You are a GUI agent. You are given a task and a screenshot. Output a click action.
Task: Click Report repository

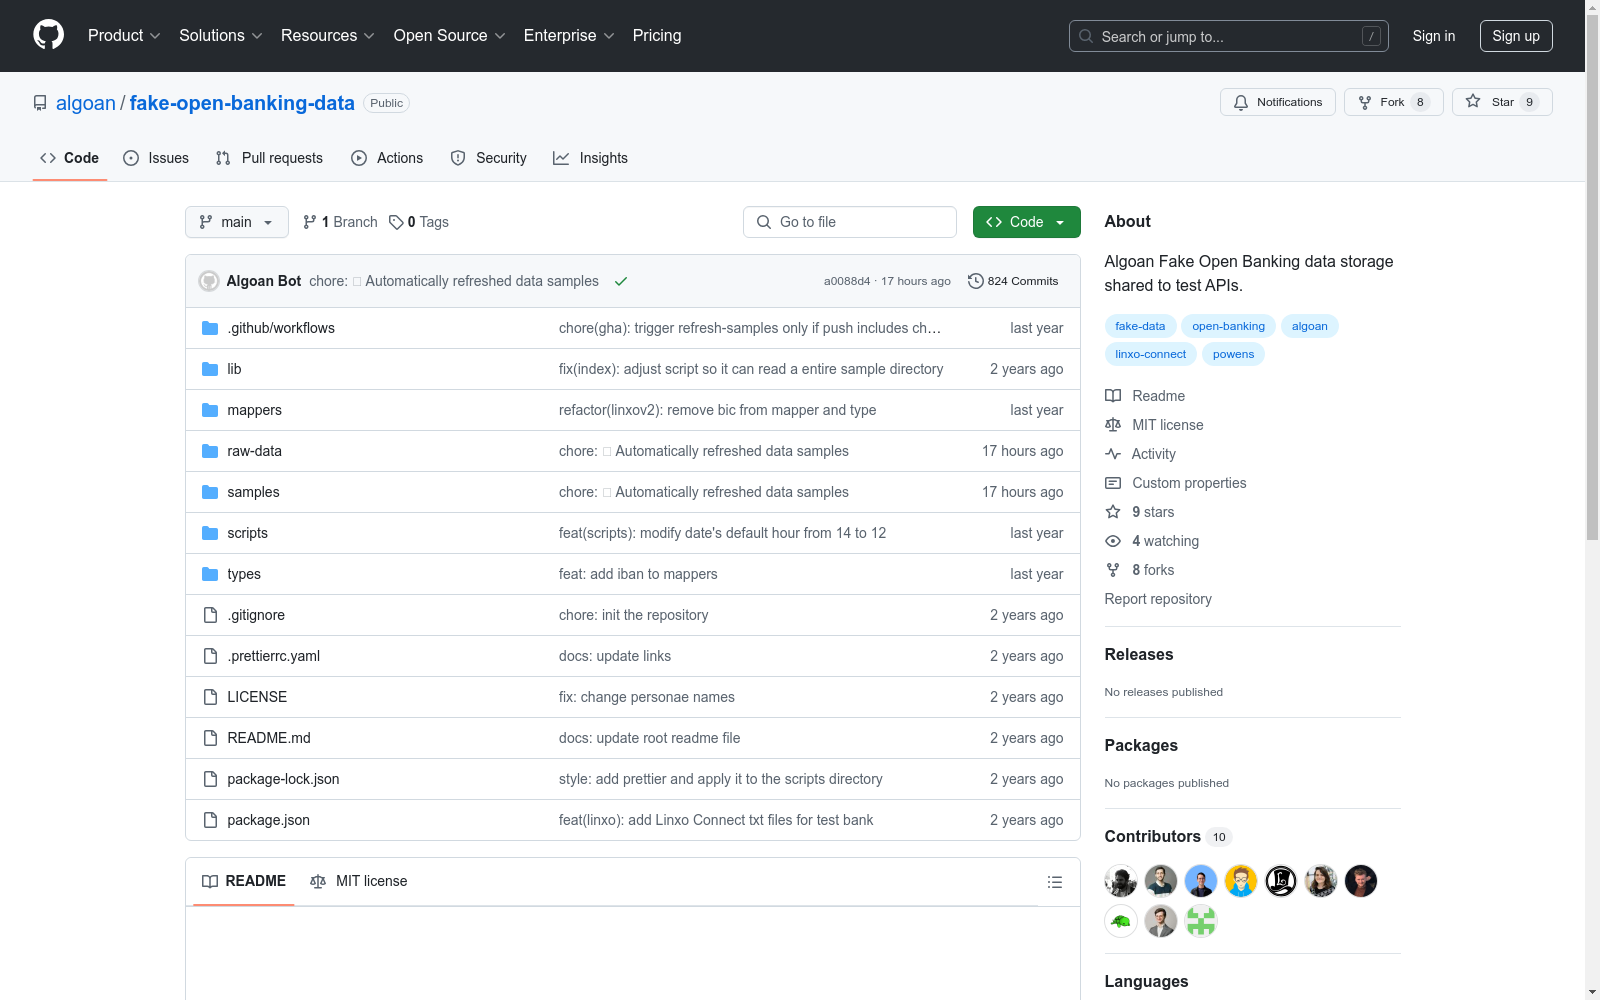1158,599
